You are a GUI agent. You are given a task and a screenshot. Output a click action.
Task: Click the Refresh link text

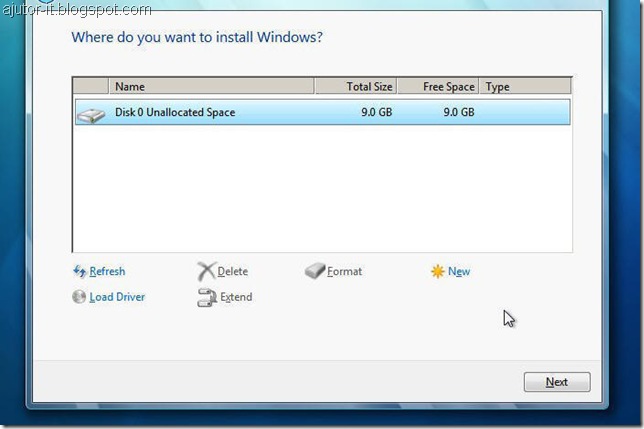tap(107, 271)
